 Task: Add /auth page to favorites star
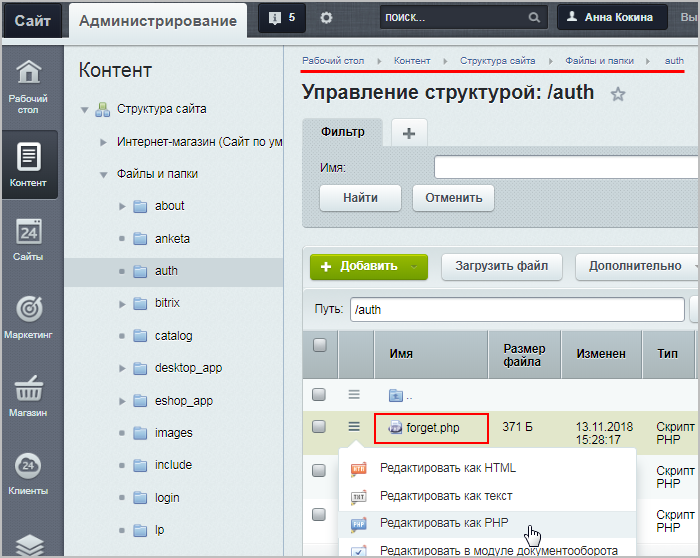pyautogui.click(x=618, y=94)
